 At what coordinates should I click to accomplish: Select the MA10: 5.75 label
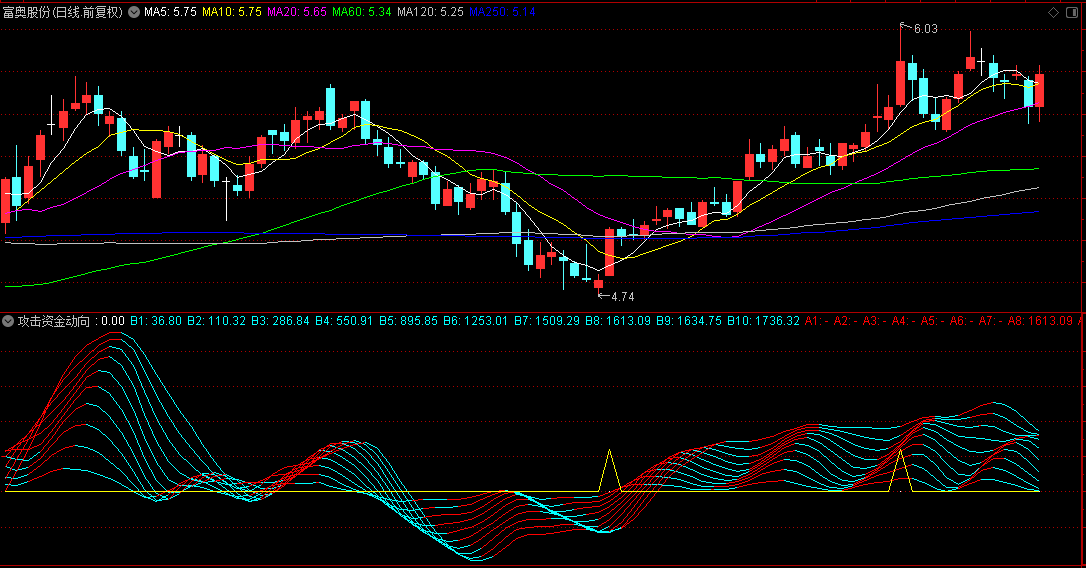point(232,12)
